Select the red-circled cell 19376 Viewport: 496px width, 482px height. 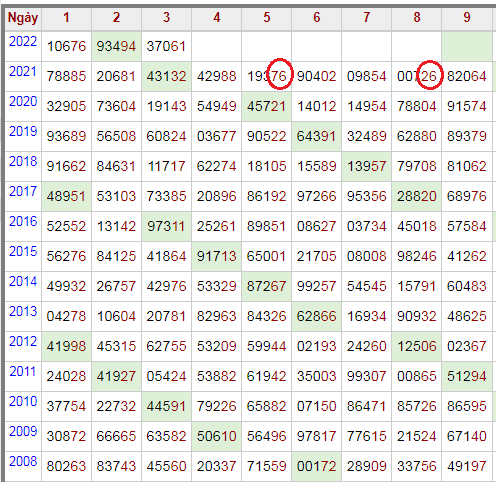(x=266, y=76)
